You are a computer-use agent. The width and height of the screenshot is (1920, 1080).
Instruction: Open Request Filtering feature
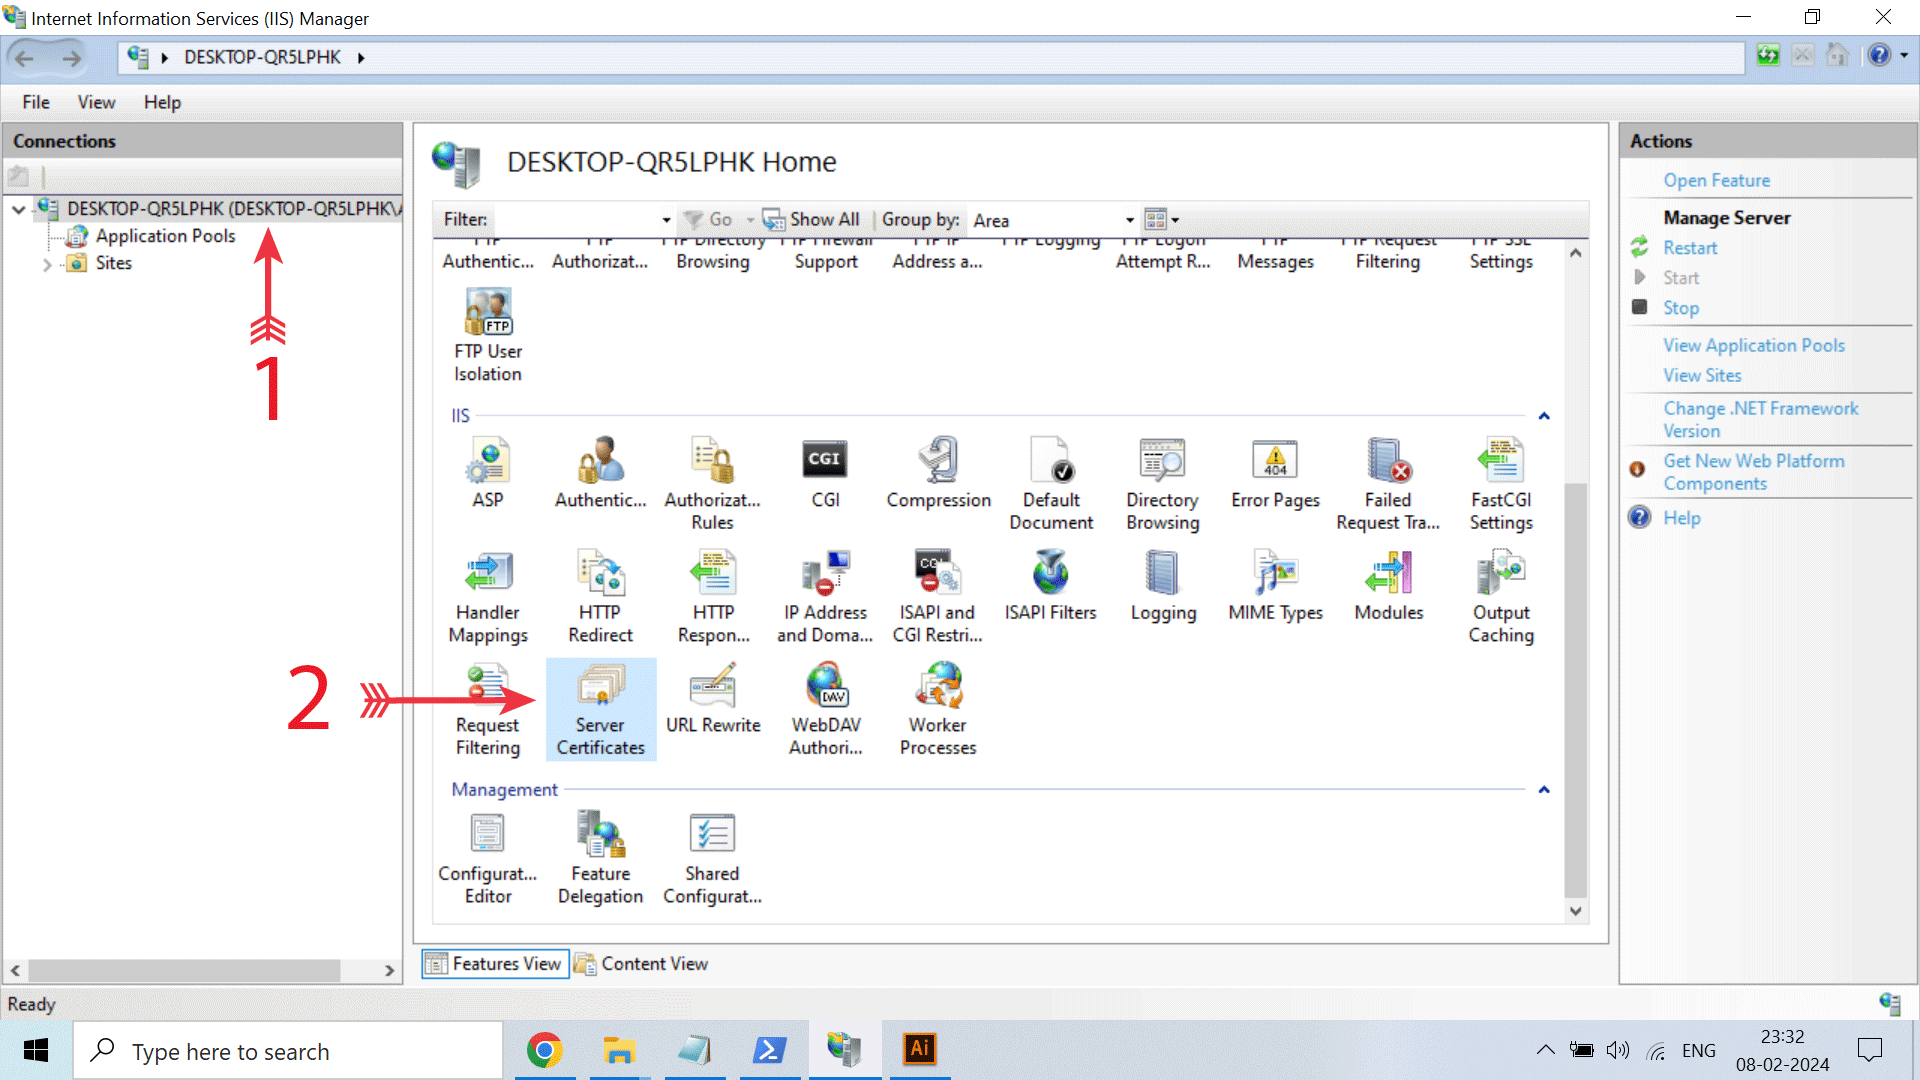pos(488,710)
